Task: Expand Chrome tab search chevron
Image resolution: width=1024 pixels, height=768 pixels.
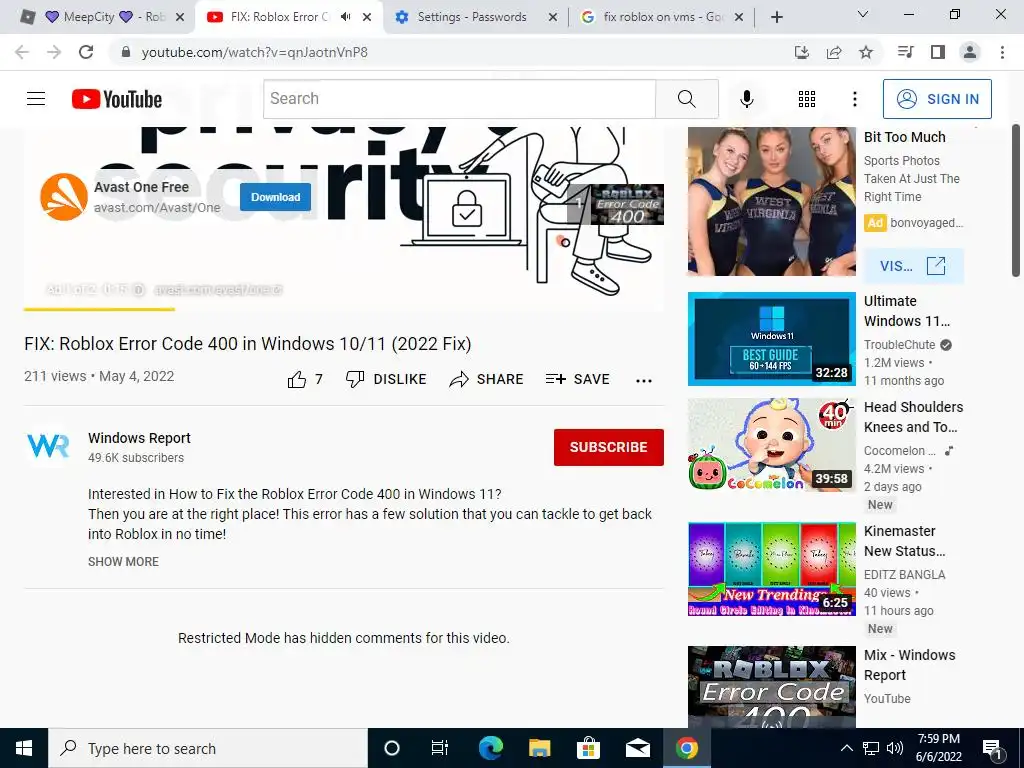Action: (x=863, y=14)
